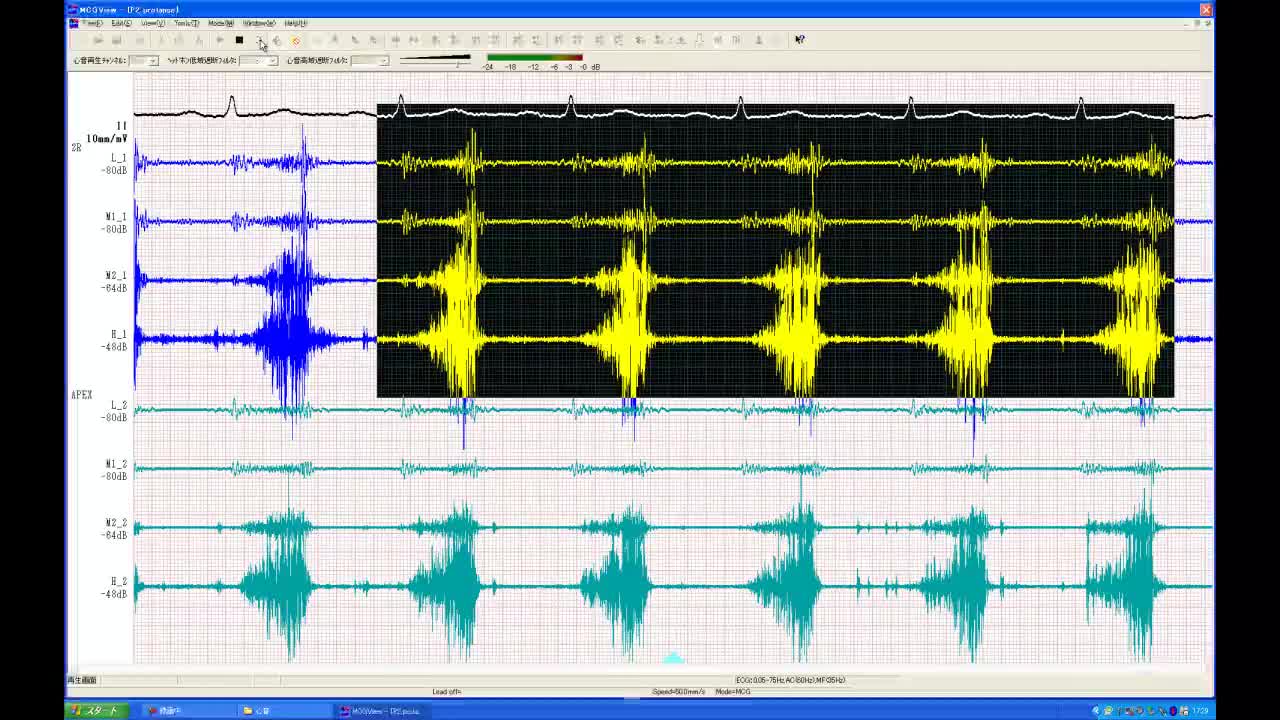The width and height of the screenshot is (1280, 720).
Task: Click the MCGView application icon in menu bar
Action: coord(74,23)
